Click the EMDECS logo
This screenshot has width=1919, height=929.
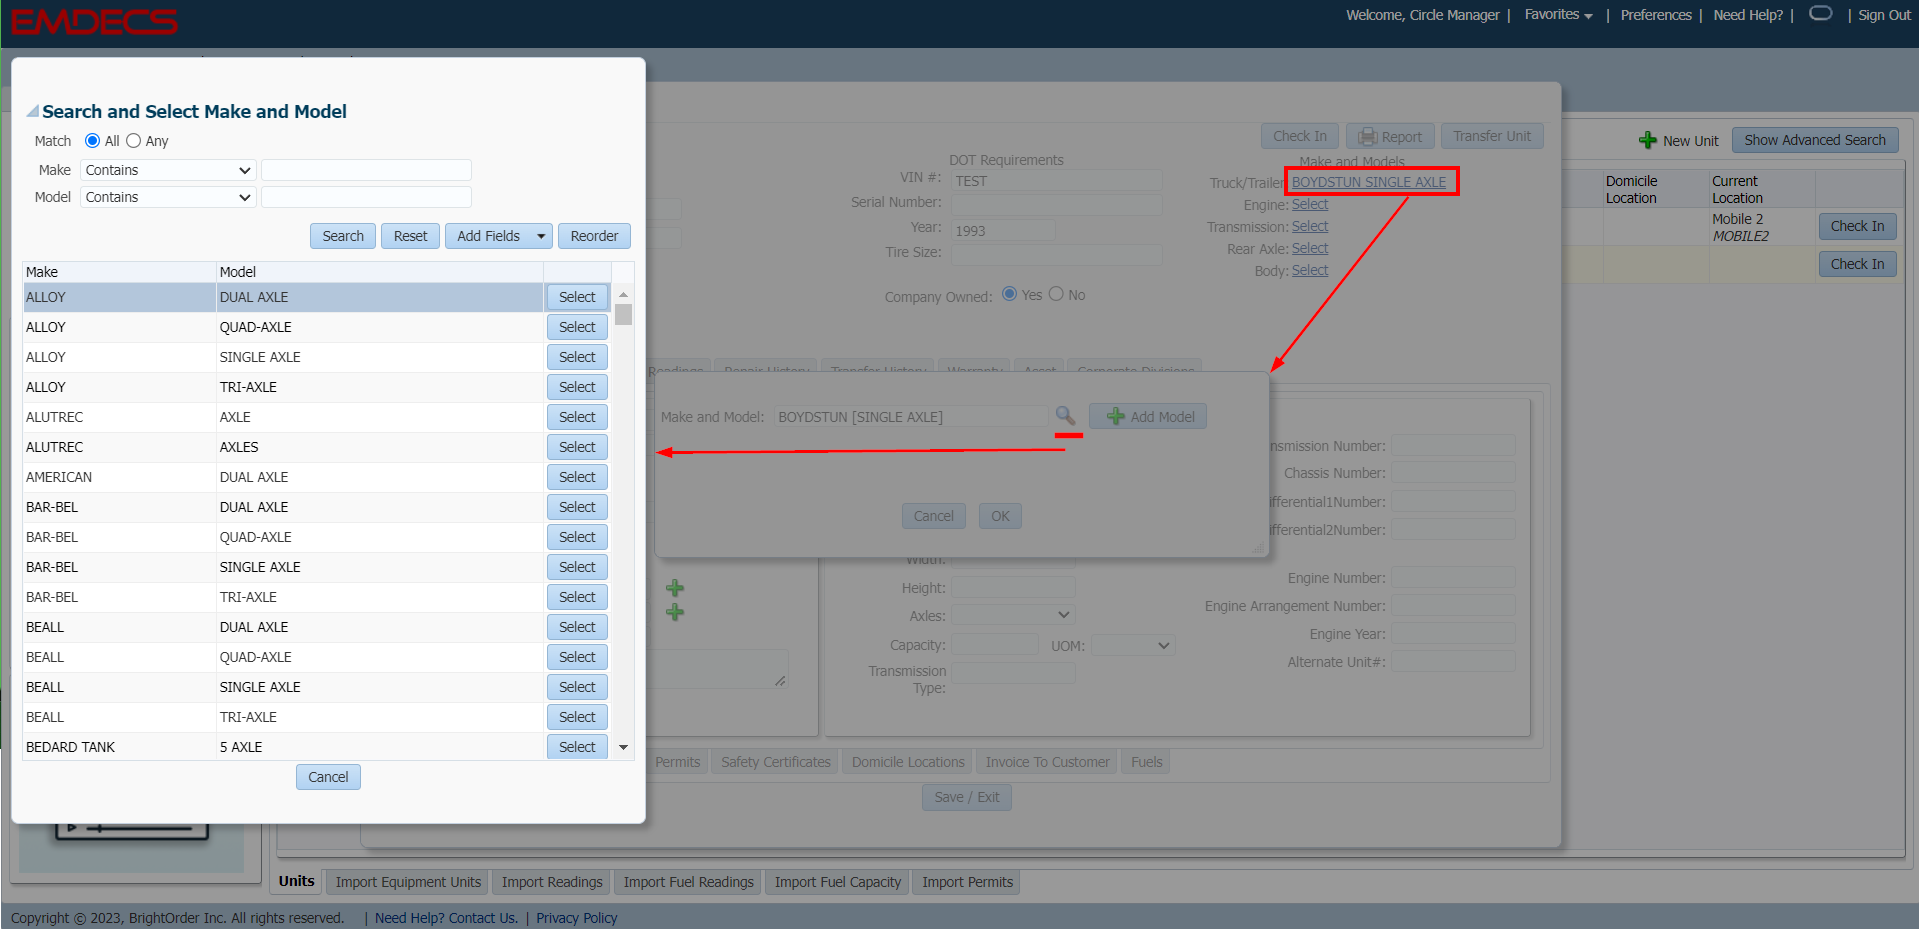(x=94, y=22)
